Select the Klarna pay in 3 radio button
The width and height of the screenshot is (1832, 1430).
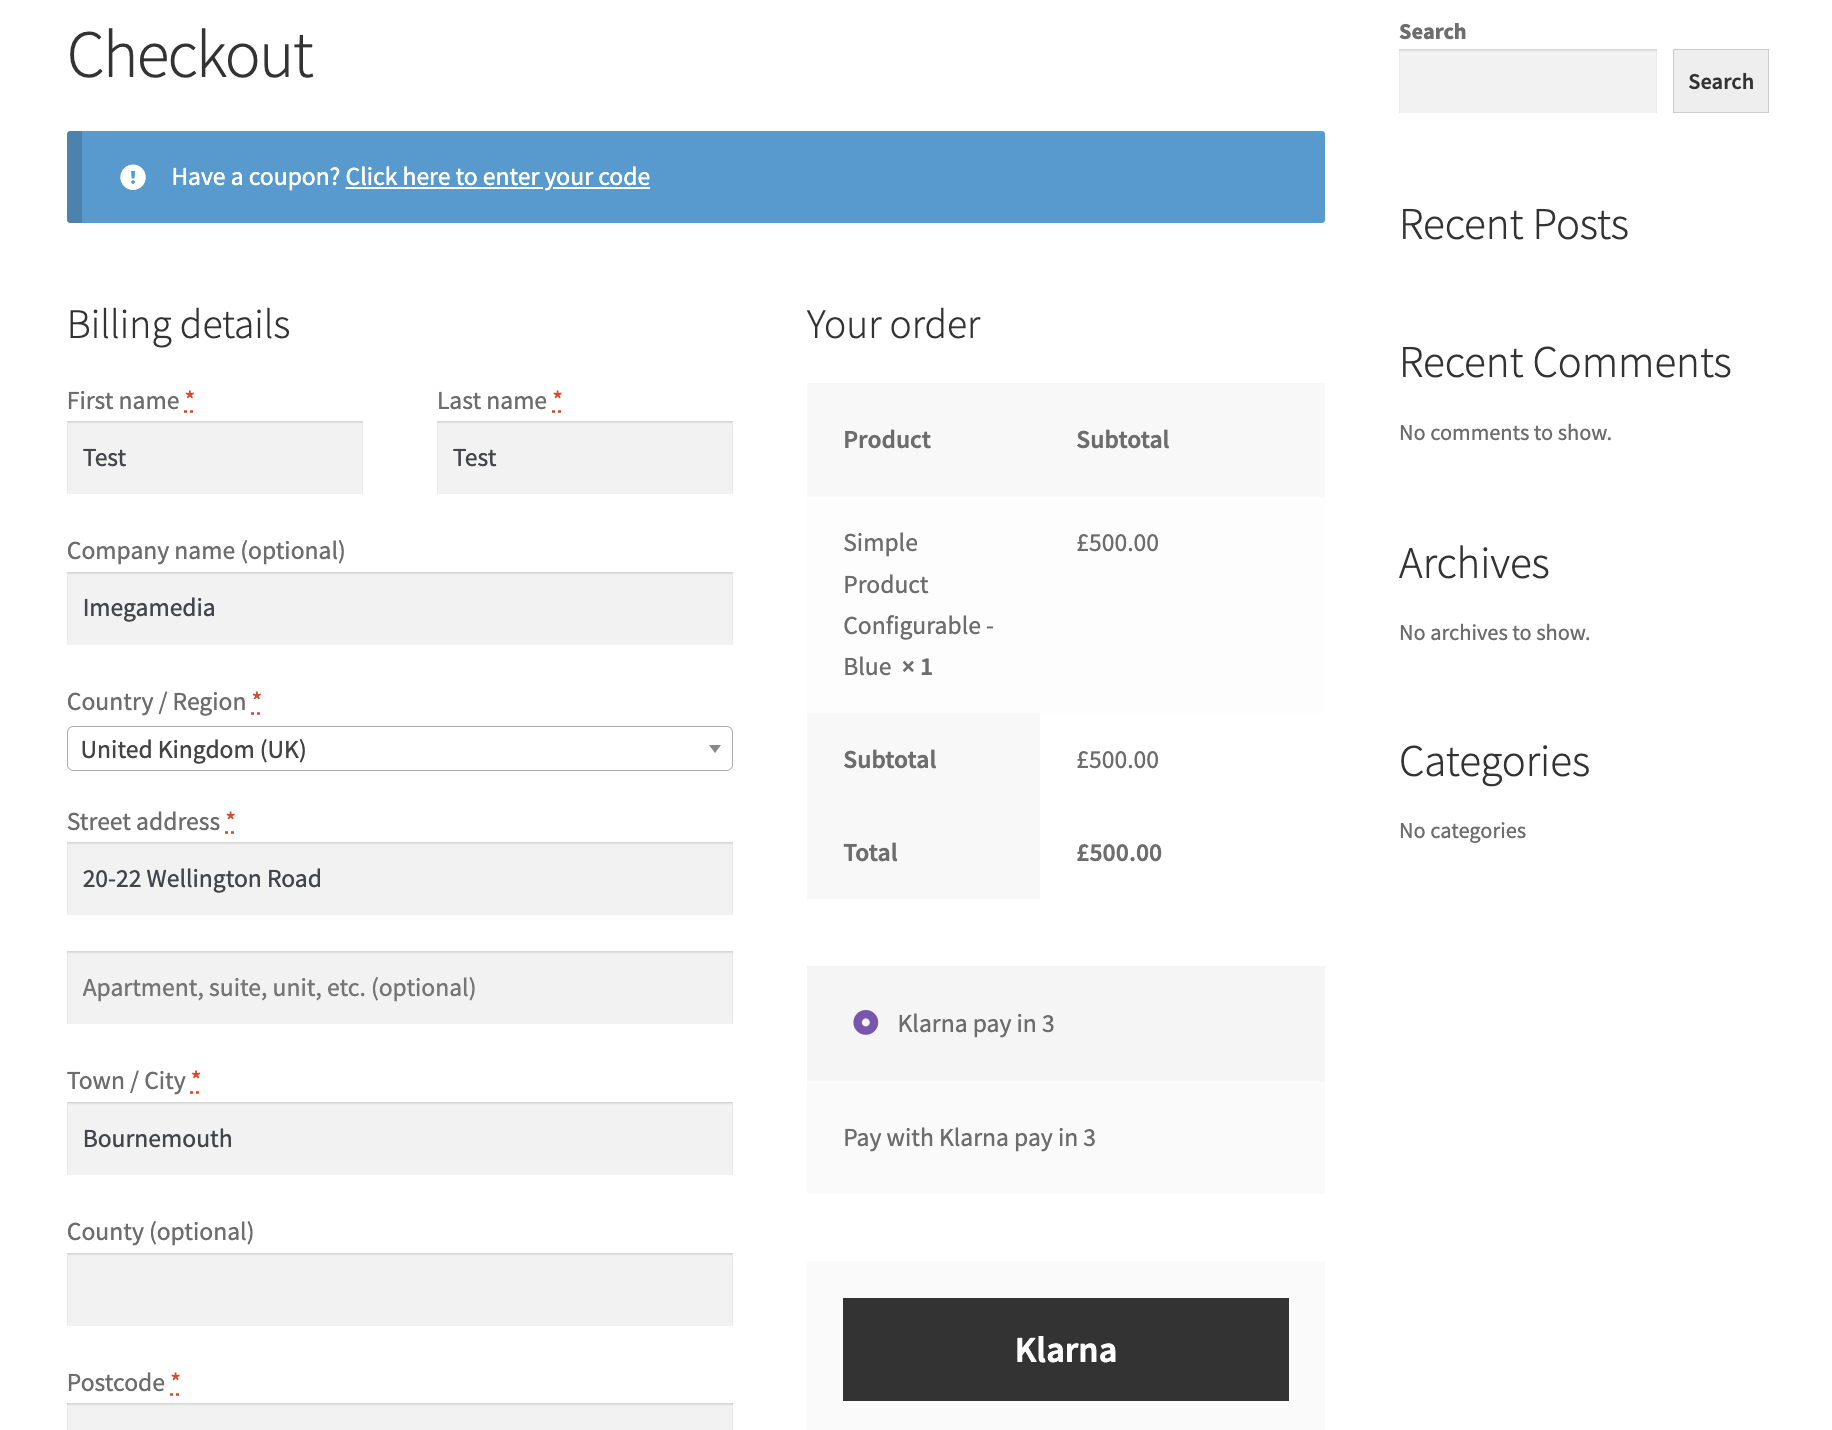tap(865, 1022)
